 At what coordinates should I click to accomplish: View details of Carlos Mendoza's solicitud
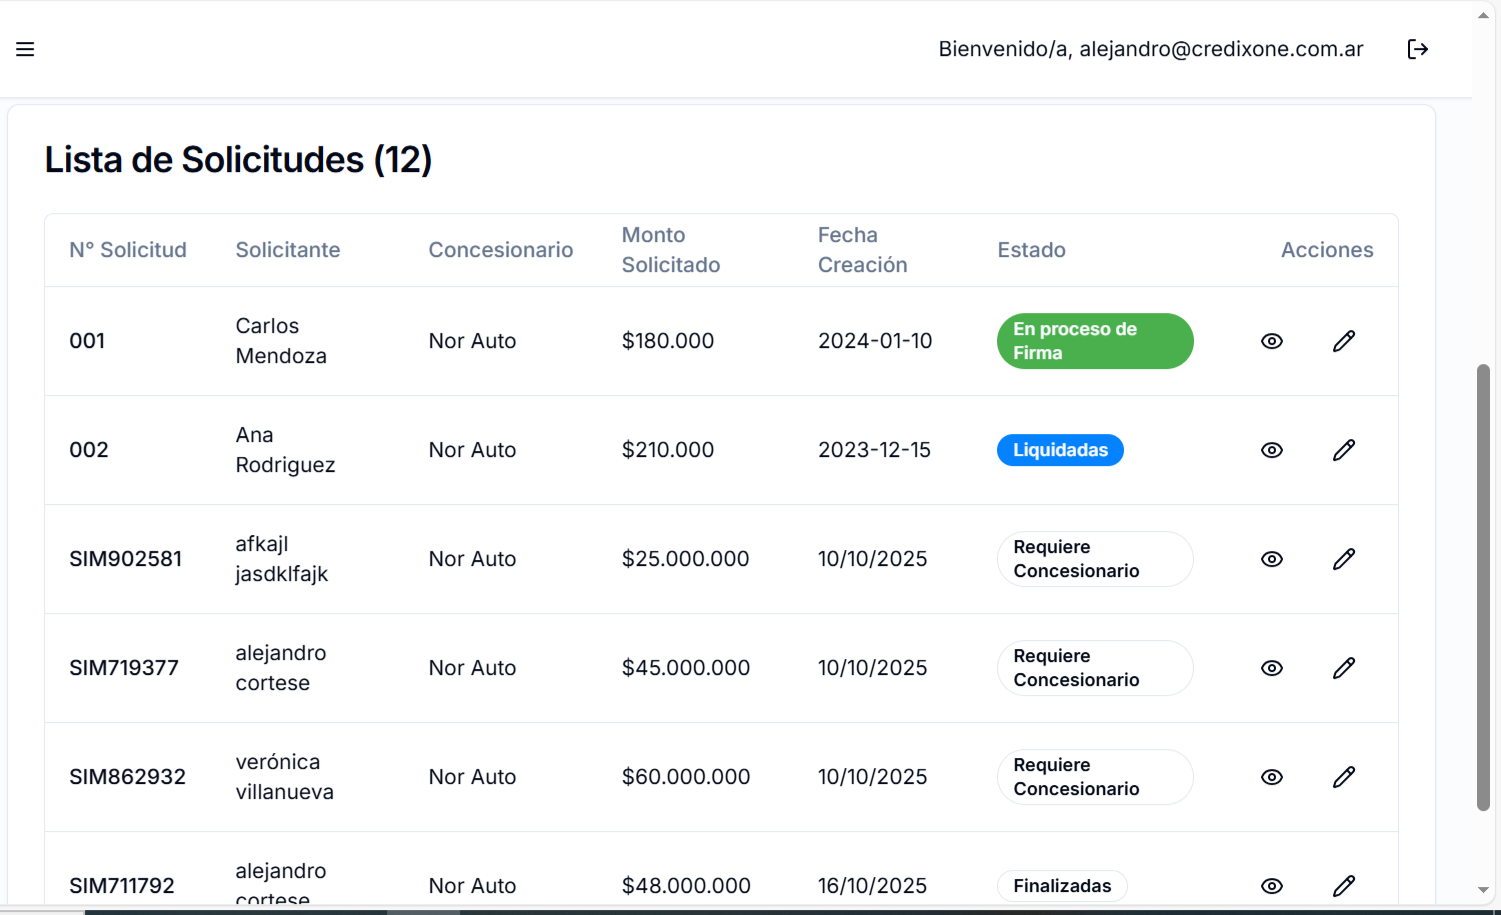click(1271, 341)
